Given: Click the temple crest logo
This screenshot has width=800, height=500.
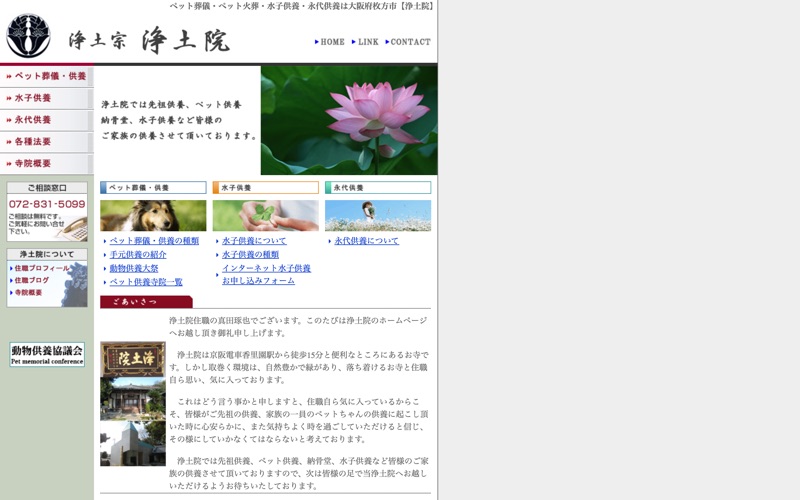Looking at the screenshot, I should tap(28, 36).
